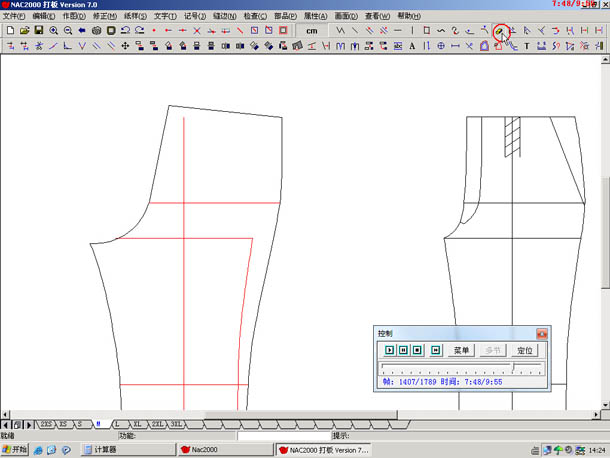Click the red-bordered square frame icon

283,30
